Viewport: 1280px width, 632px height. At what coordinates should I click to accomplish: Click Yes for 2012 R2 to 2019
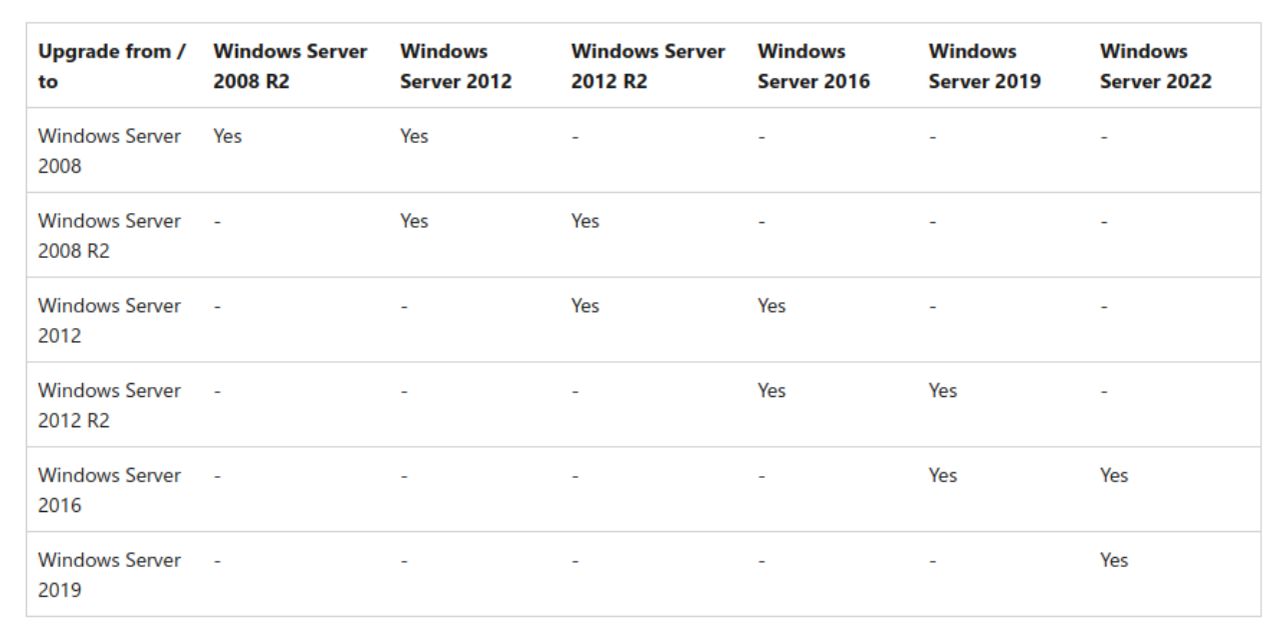pos(942,391)
